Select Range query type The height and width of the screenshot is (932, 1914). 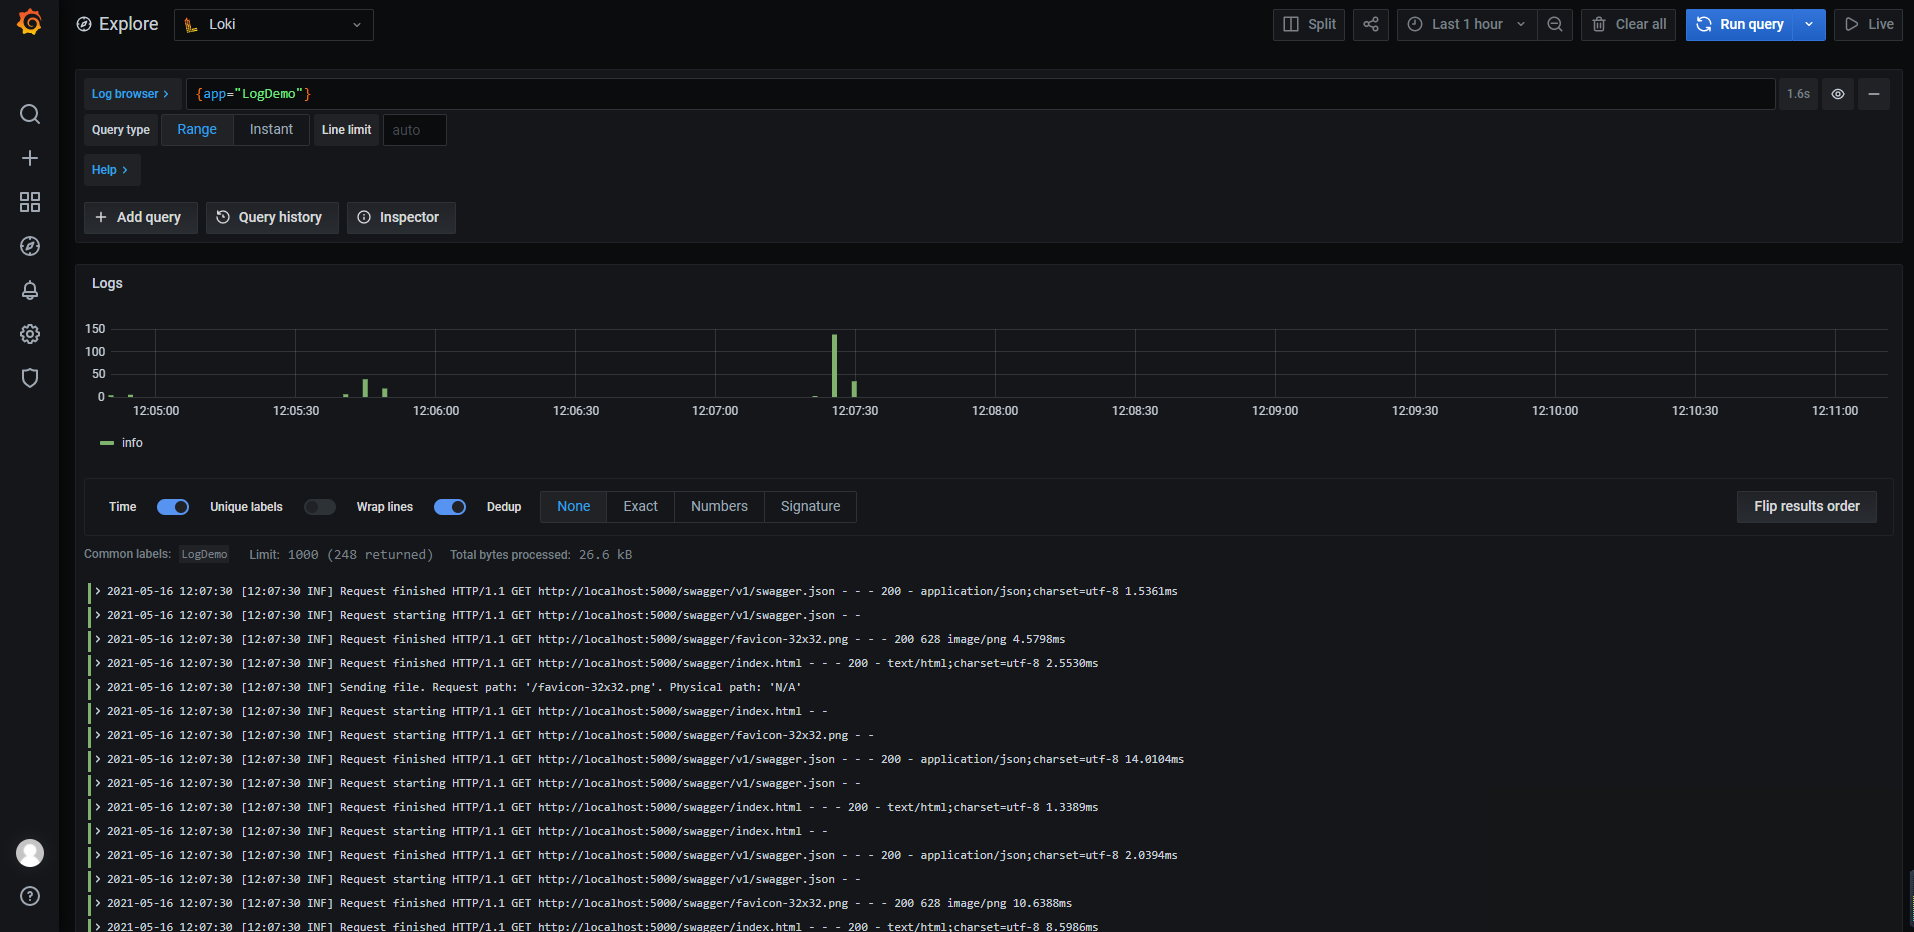pyautogui.click(x=197, y=130)
